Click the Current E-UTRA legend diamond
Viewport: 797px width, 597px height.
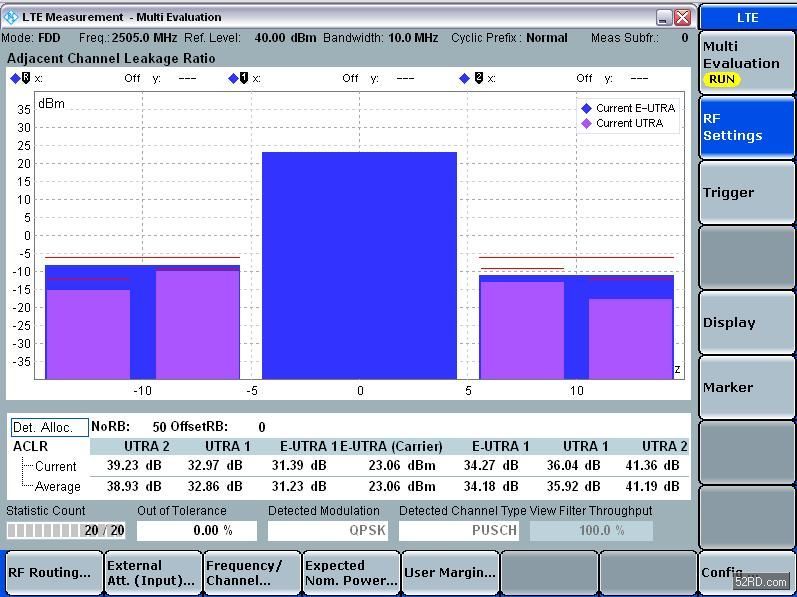click(x=587, y=108)
